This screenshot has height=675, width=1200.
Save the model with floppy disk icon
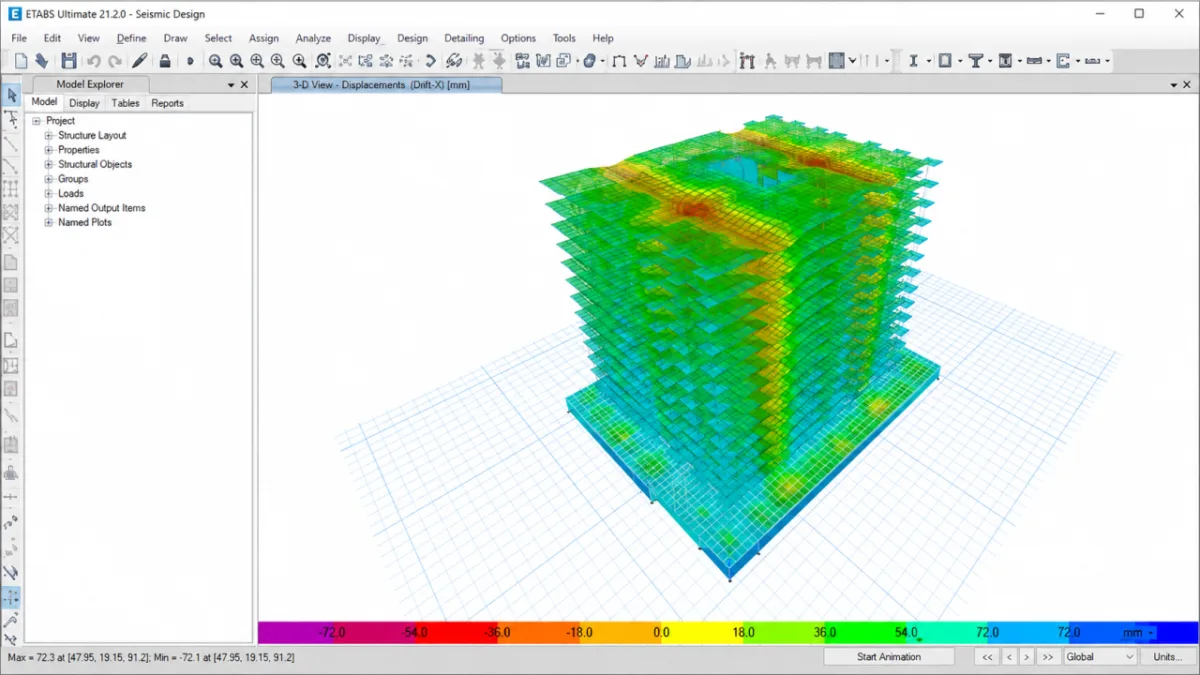coord(69,61)
